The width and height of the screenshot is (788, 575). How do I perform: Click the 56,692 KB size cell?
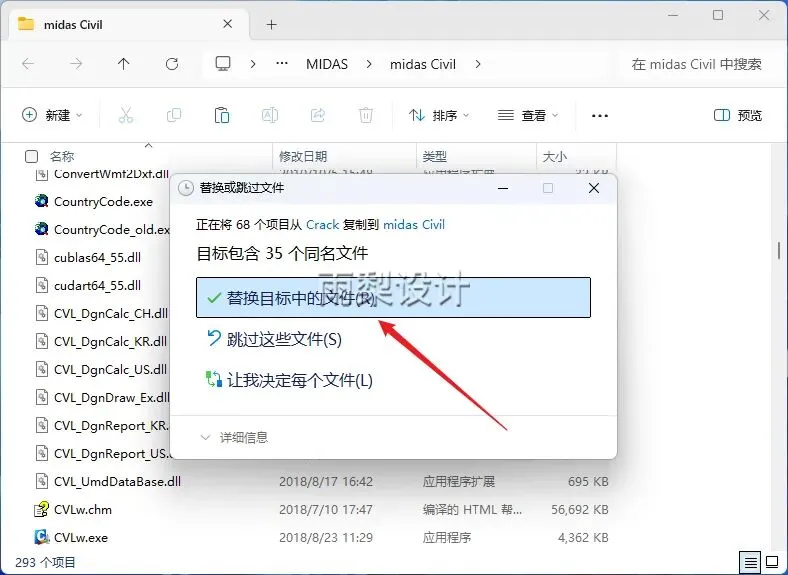click(x=579, y=509)
